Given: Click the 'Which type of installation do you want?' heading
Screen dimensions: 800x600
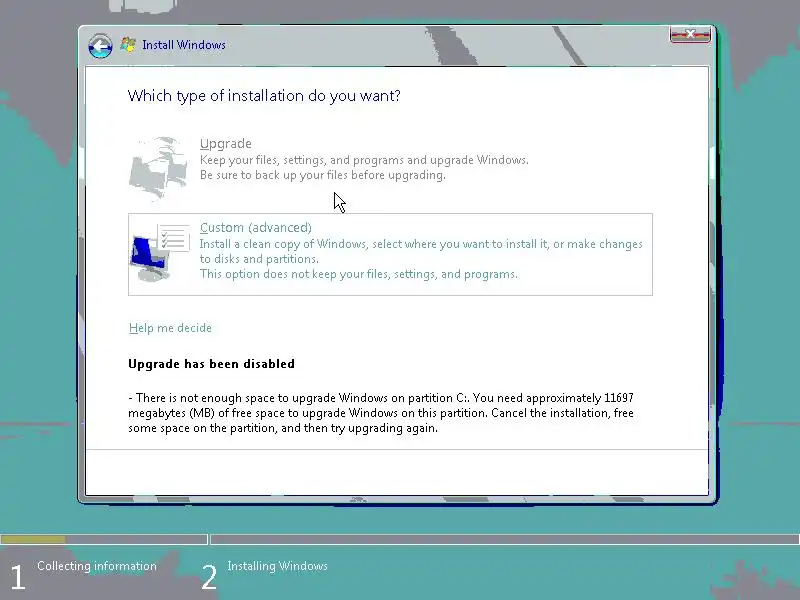Looking at the screenshot, I should (x=264, y=96).
